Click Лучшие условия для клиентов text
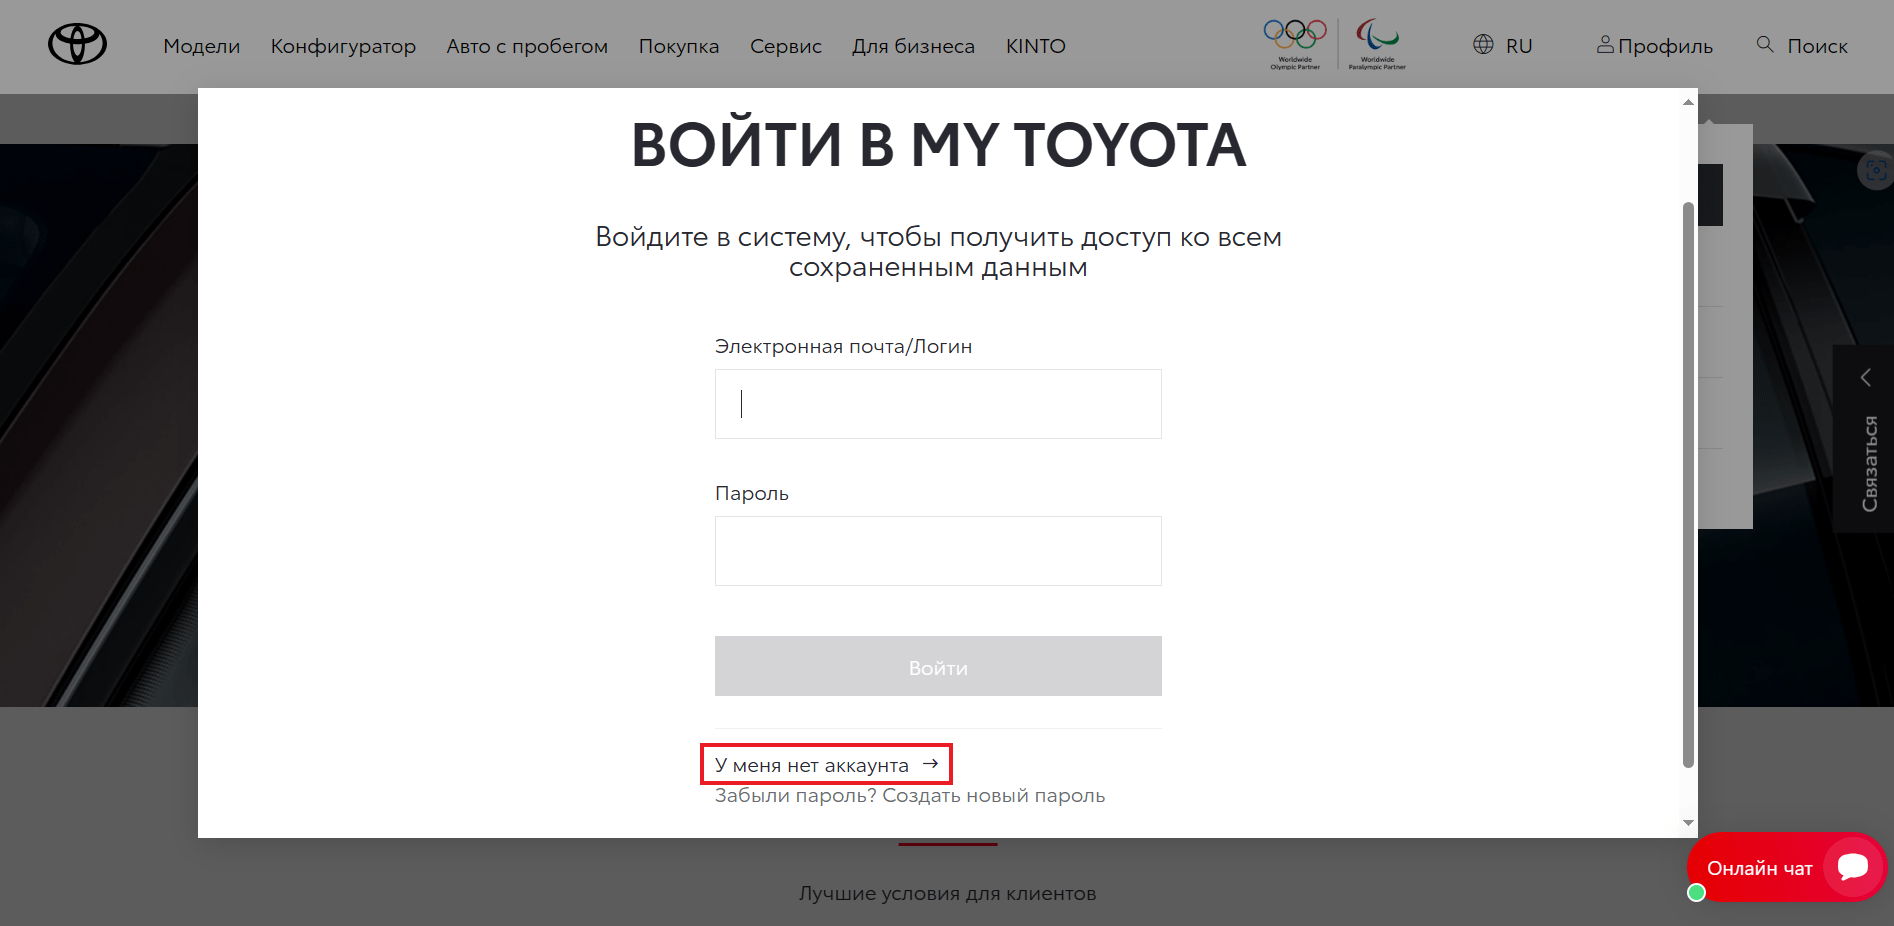This screenshot has width=1894, height=926. [x=947, y=893]
